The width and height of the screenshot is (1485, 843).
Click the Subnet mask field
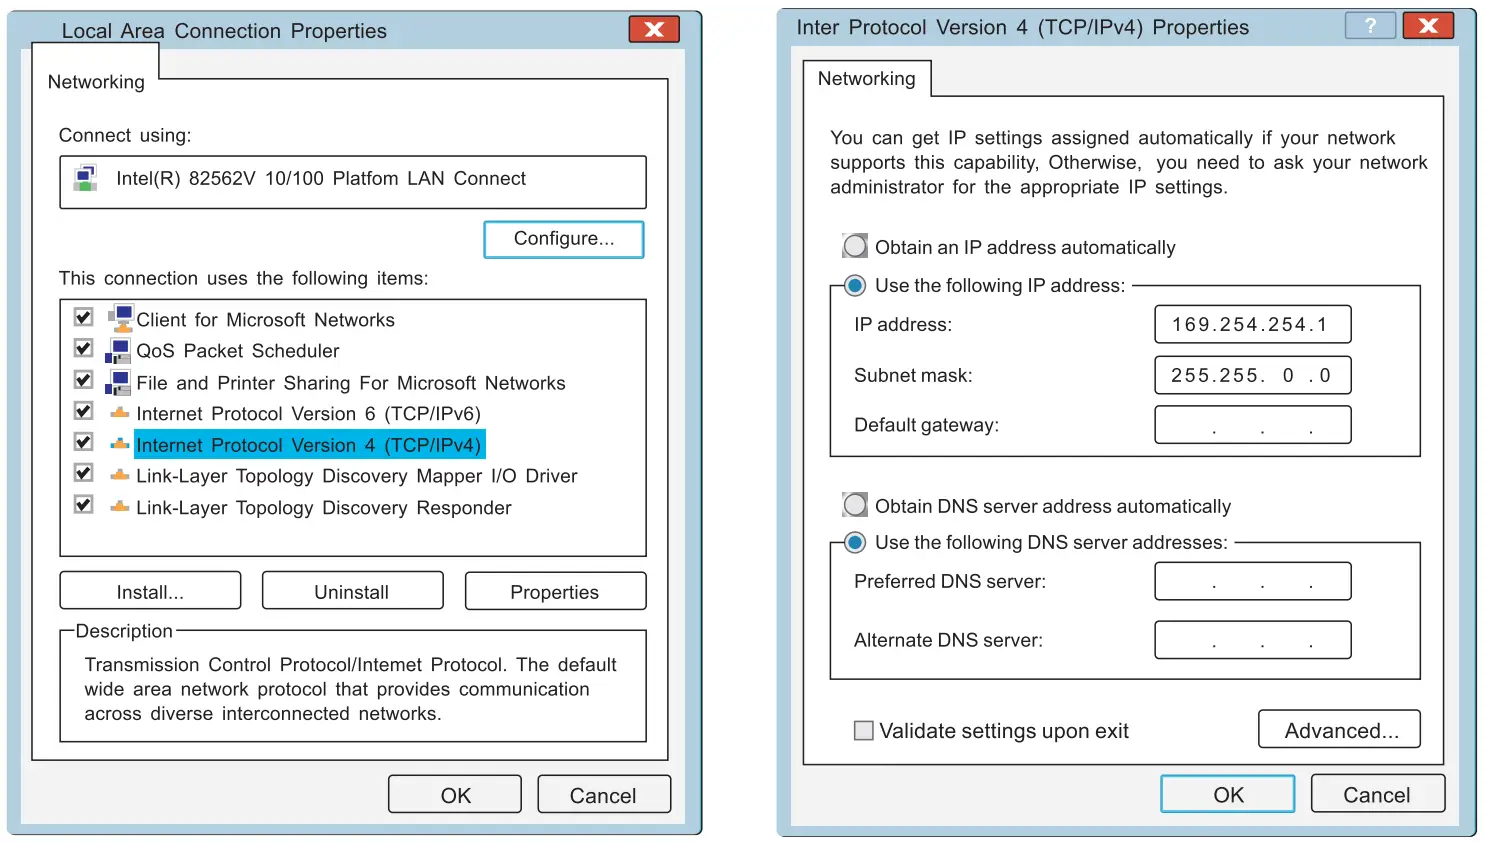1253,375
